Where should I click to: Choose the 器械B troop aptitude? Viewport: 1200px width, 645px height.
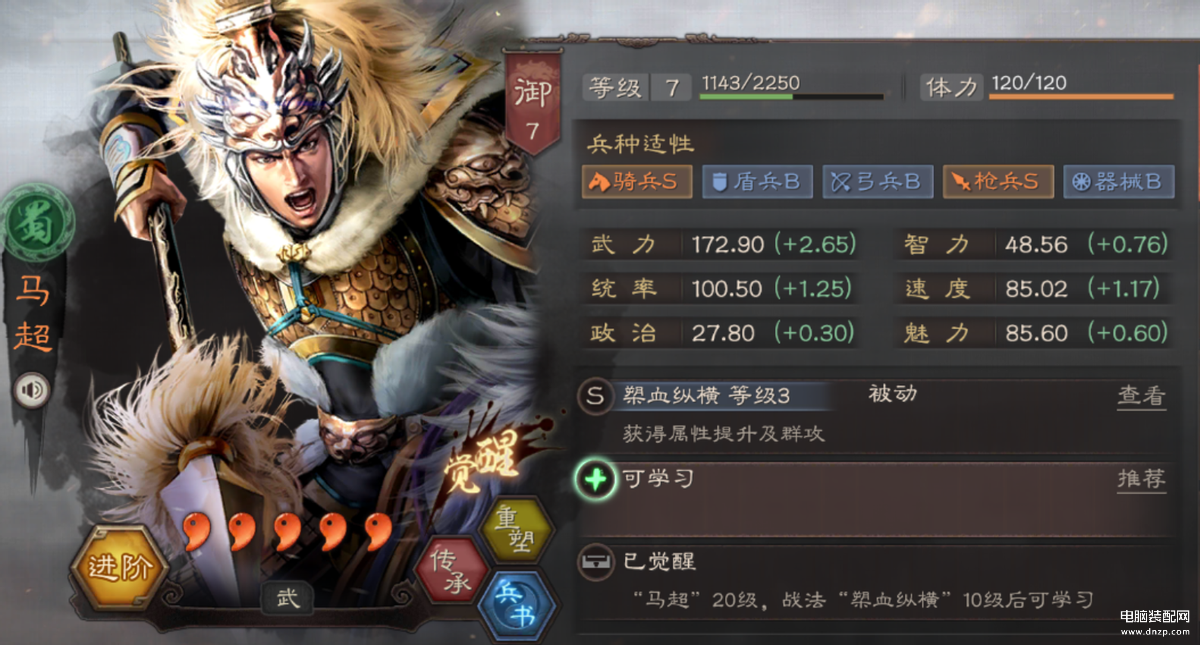(1118, 181)
